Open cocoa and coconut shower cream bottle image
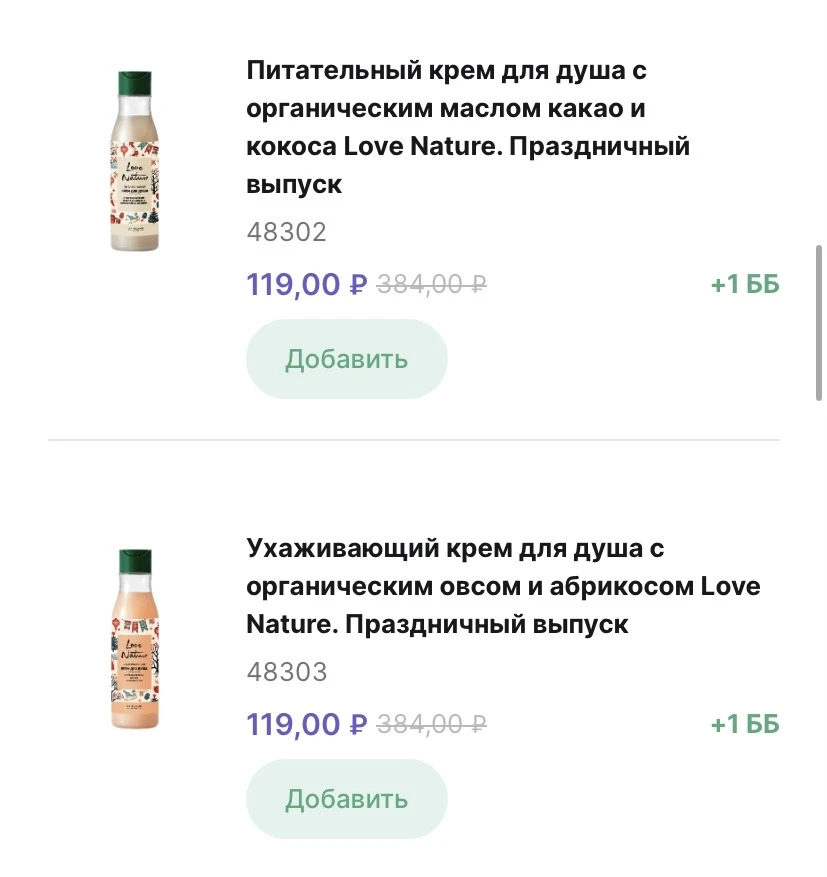The image size is (827, 877). [x=133, y=160]
